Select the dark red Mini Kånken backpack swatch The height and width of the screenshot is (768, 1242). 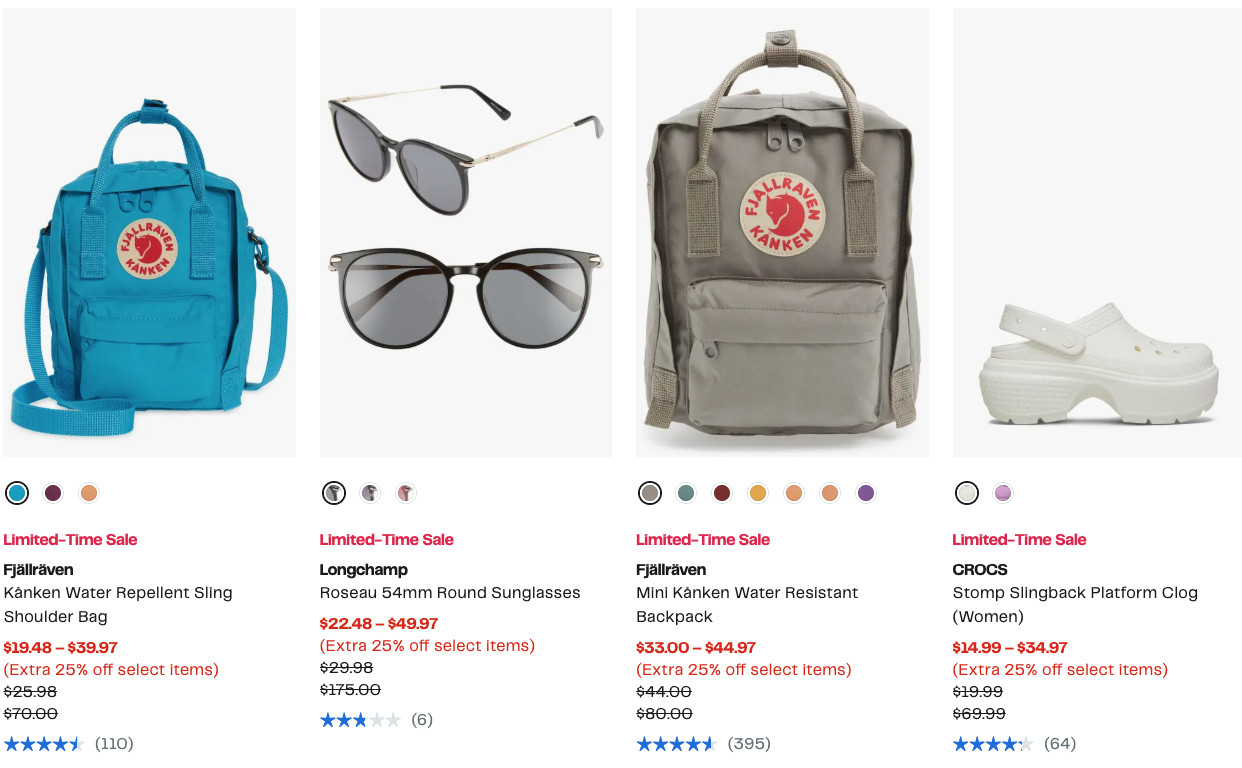(722, 493)
